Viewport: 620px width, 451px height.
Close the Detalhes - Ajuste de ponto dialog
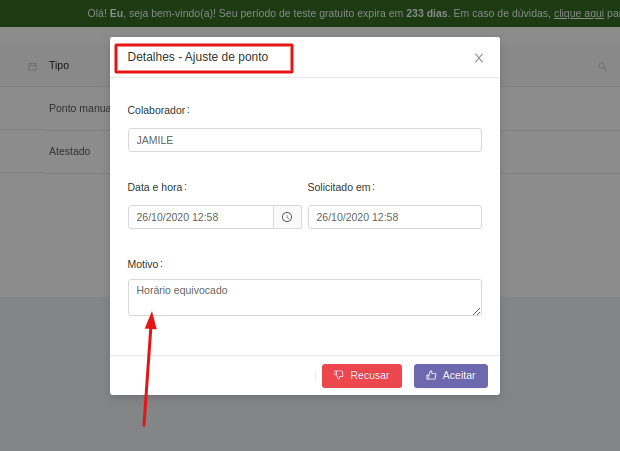coord(479,58)
